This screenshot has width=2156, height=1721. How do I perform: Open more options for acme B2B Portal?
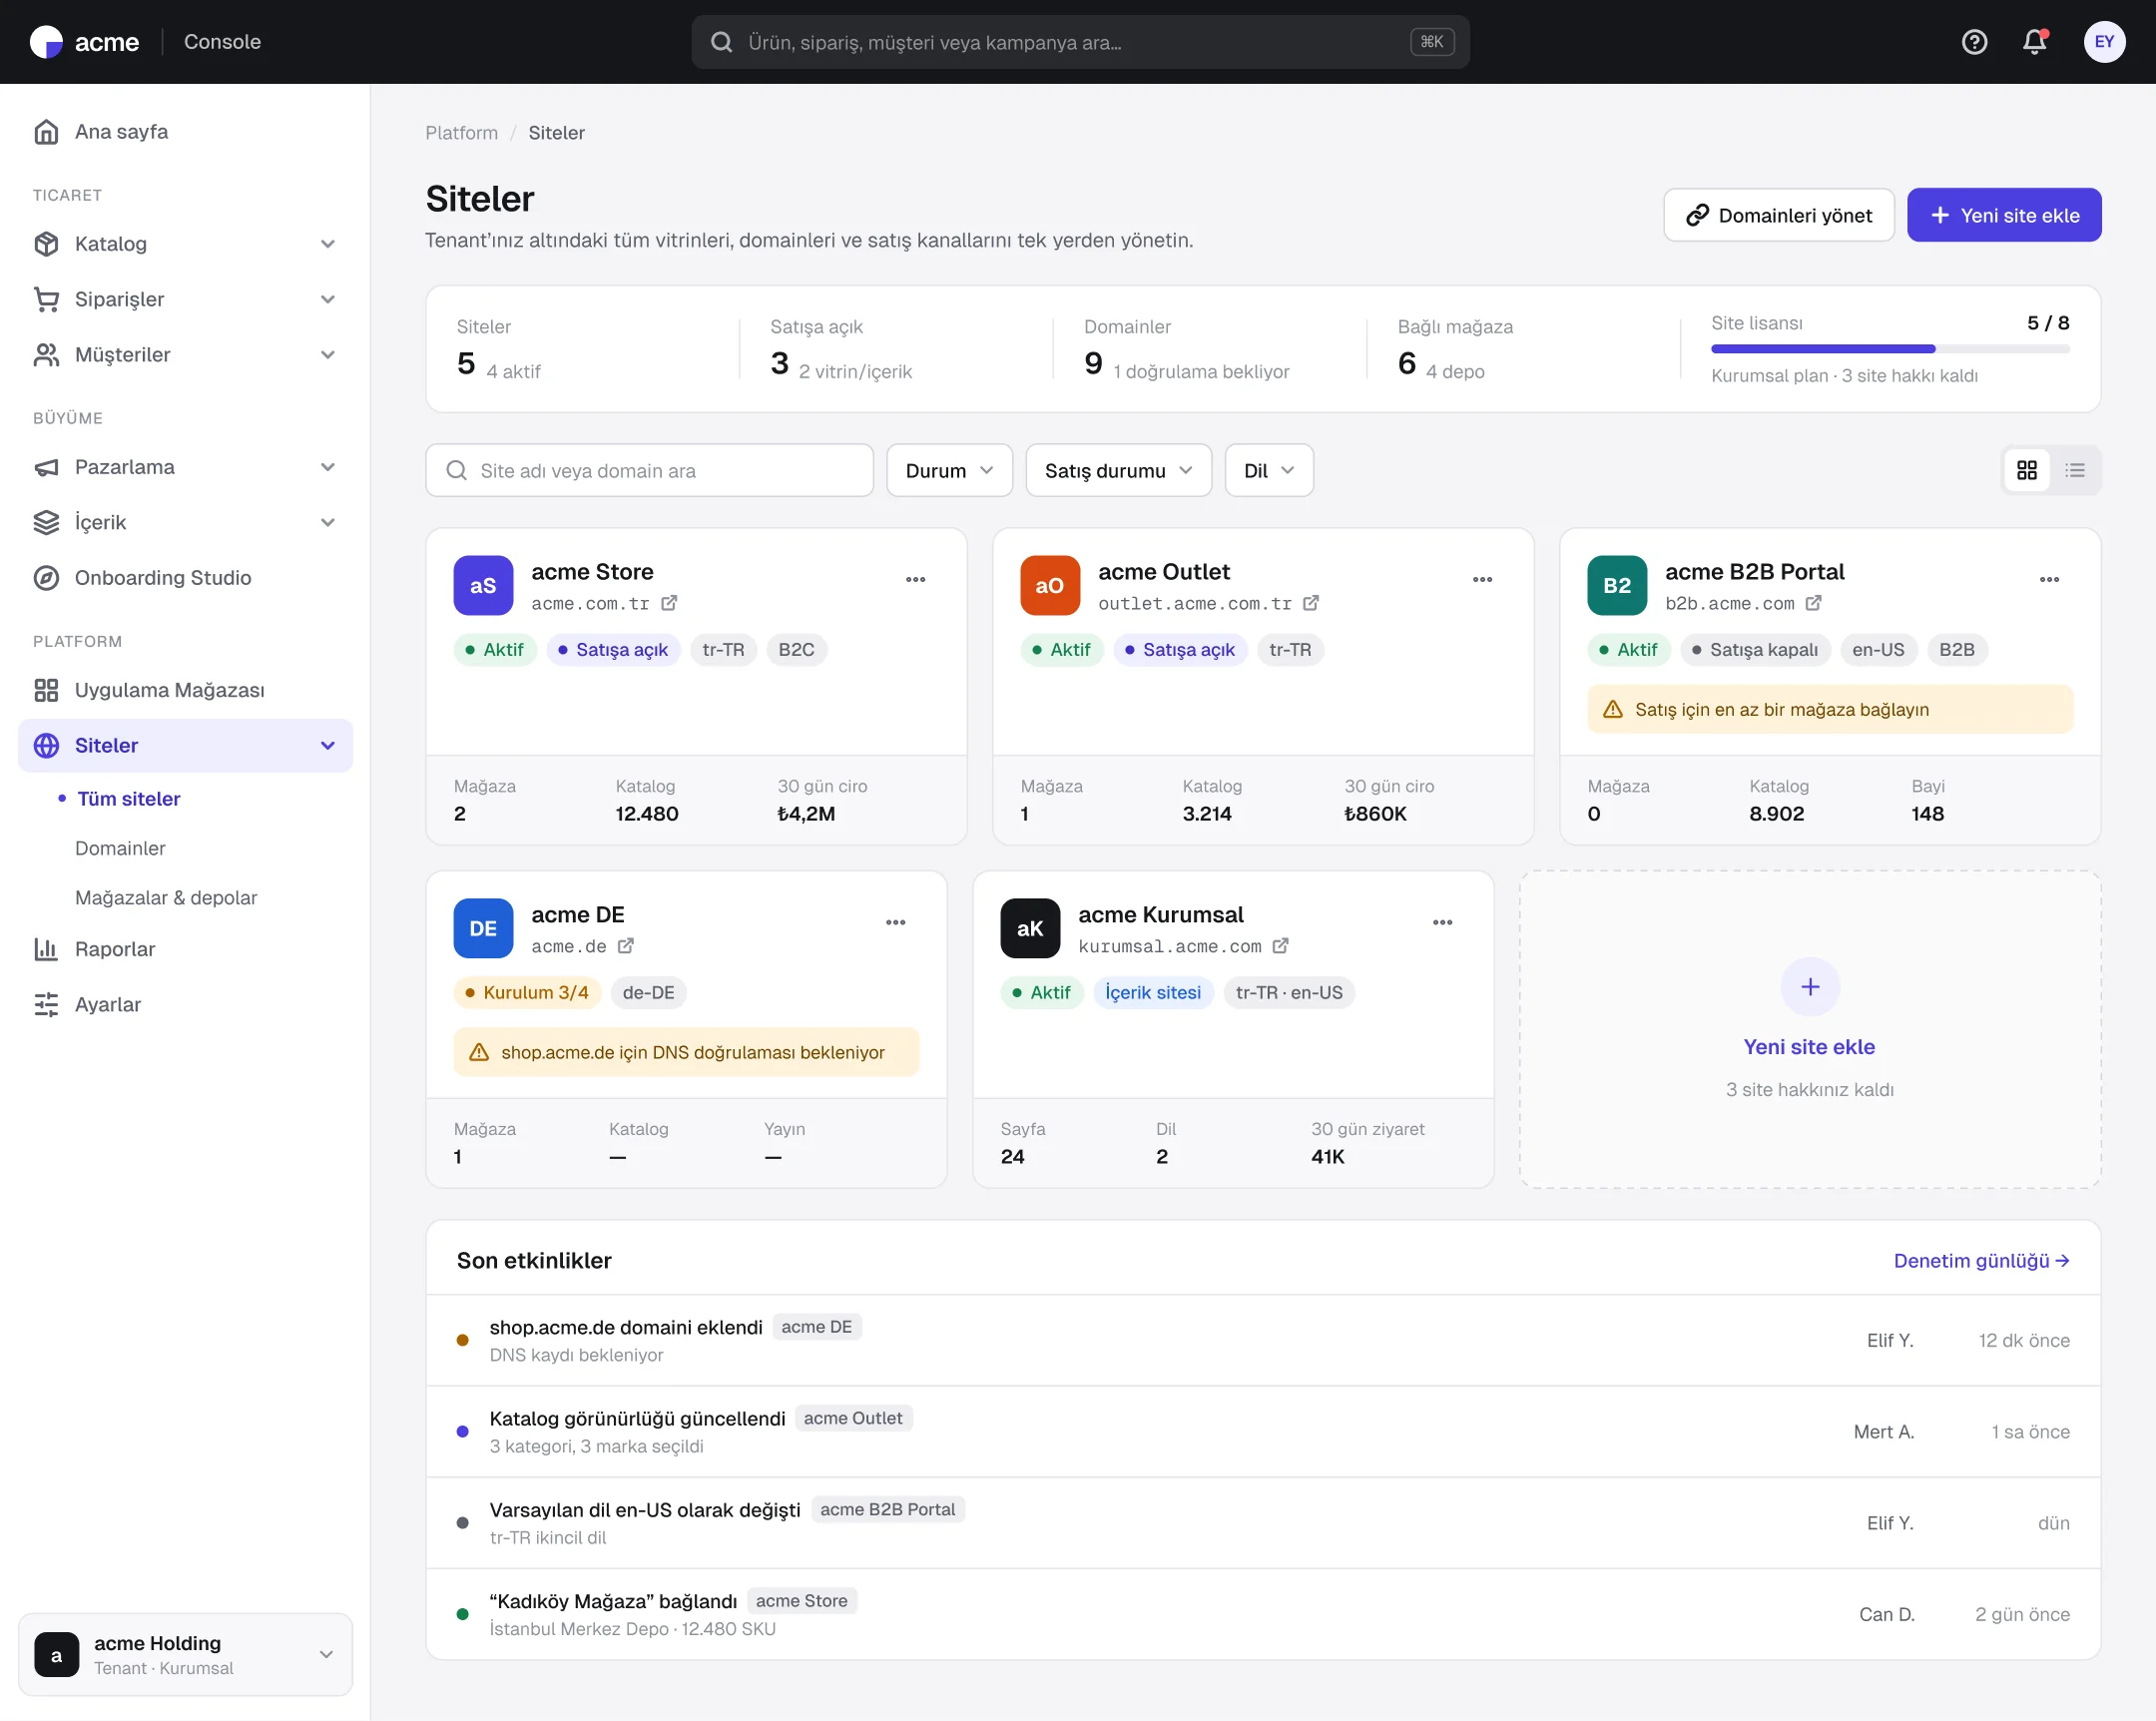2049,580
